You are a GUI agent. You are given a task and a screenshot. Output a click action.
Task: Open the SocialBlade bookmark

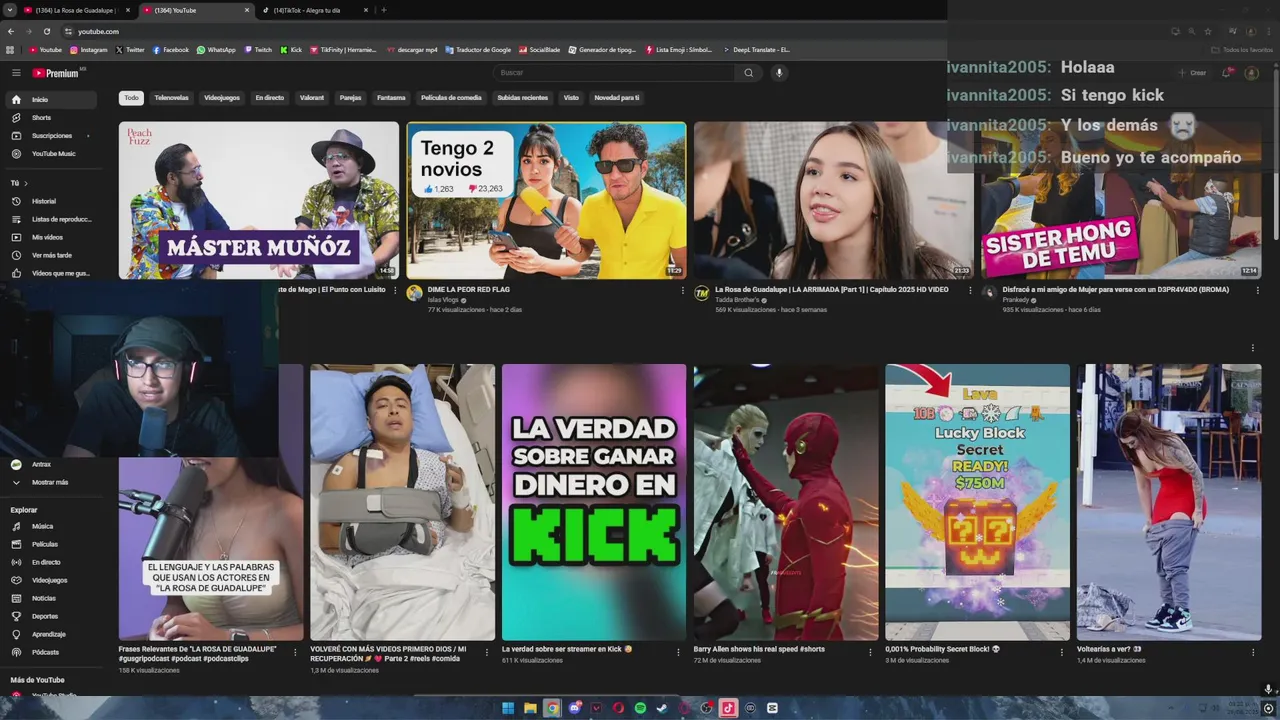pos(540,50)
